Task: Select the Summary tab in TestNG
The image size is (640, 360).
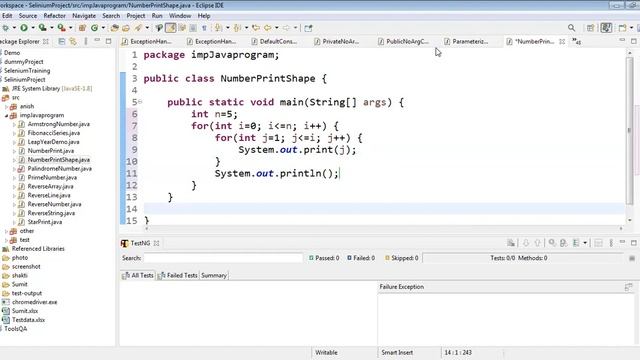Action: point(213,276)
